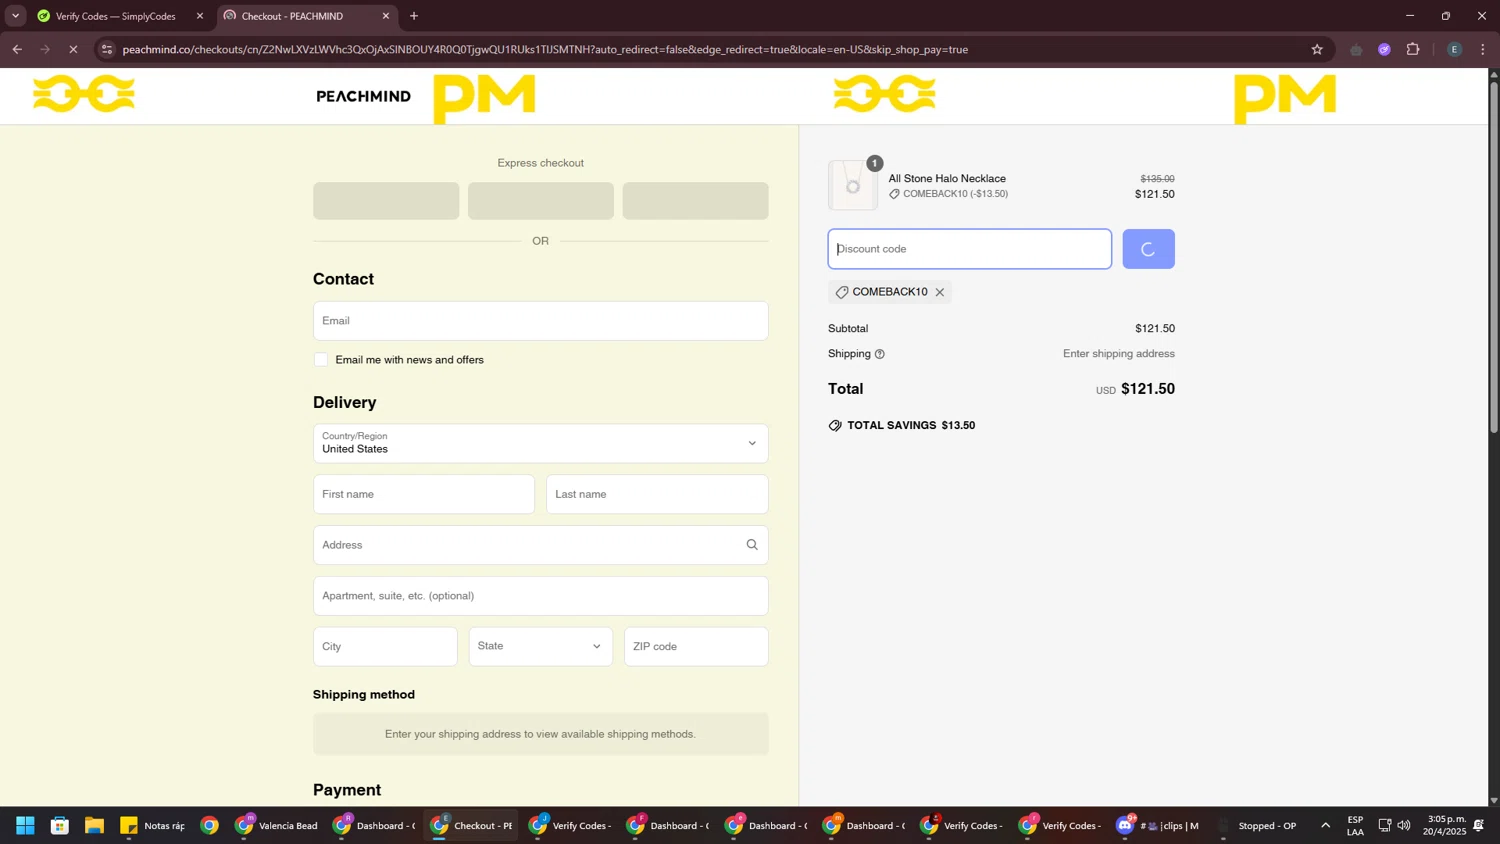
Task: Open the Chrome three-dot menu
Action: 1483,49
